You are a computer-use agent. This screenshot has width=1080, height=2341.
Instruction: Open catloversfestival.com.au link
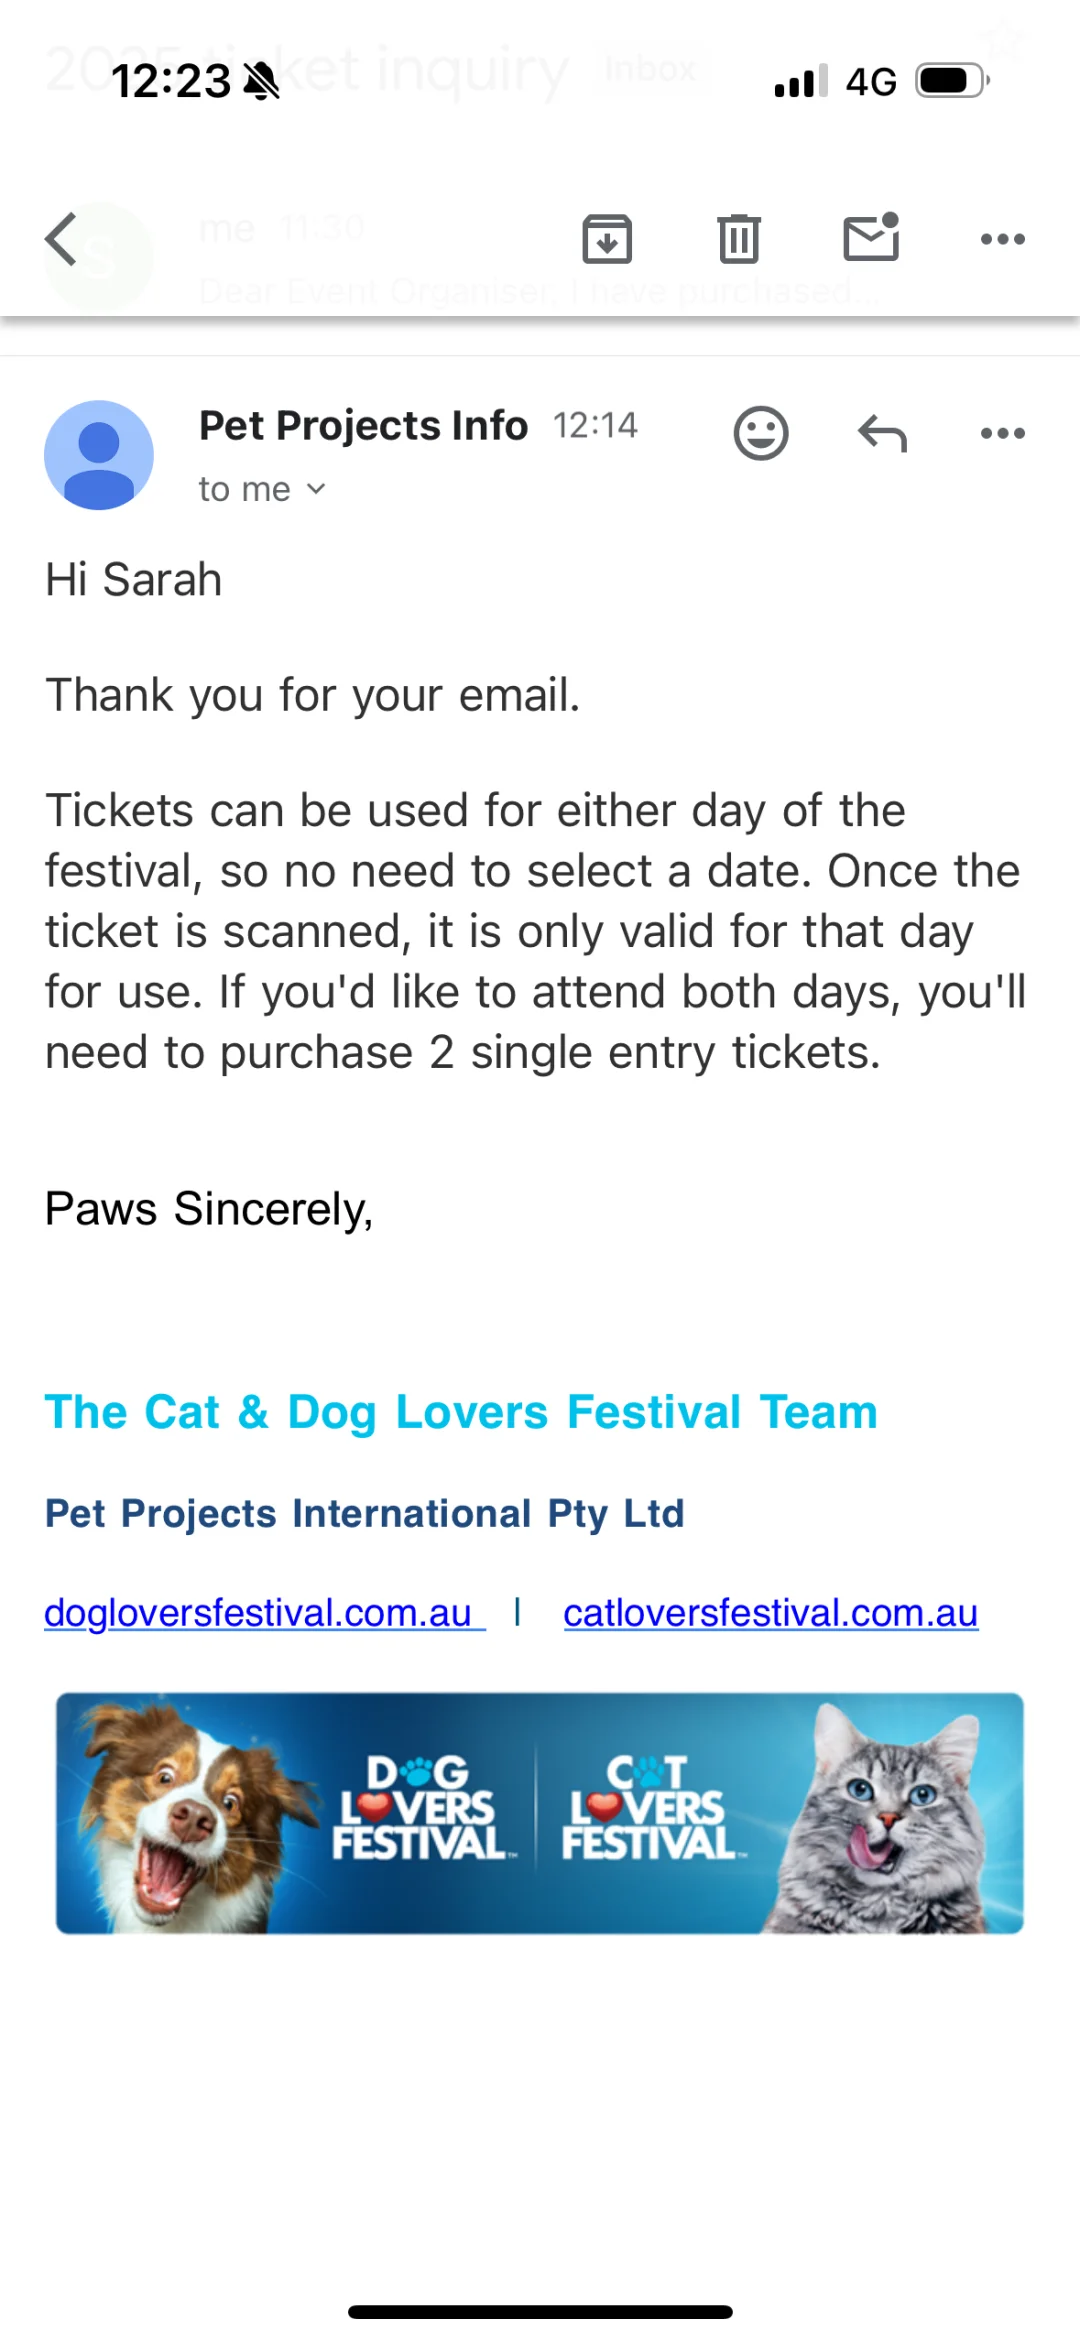click(x=770, y=1613)
